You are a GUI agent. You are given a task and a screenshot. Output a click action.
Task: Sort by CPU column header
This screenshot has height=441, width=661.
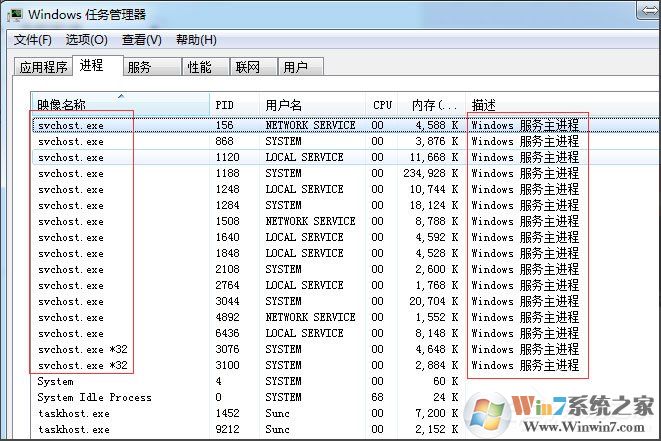[382, 104]
